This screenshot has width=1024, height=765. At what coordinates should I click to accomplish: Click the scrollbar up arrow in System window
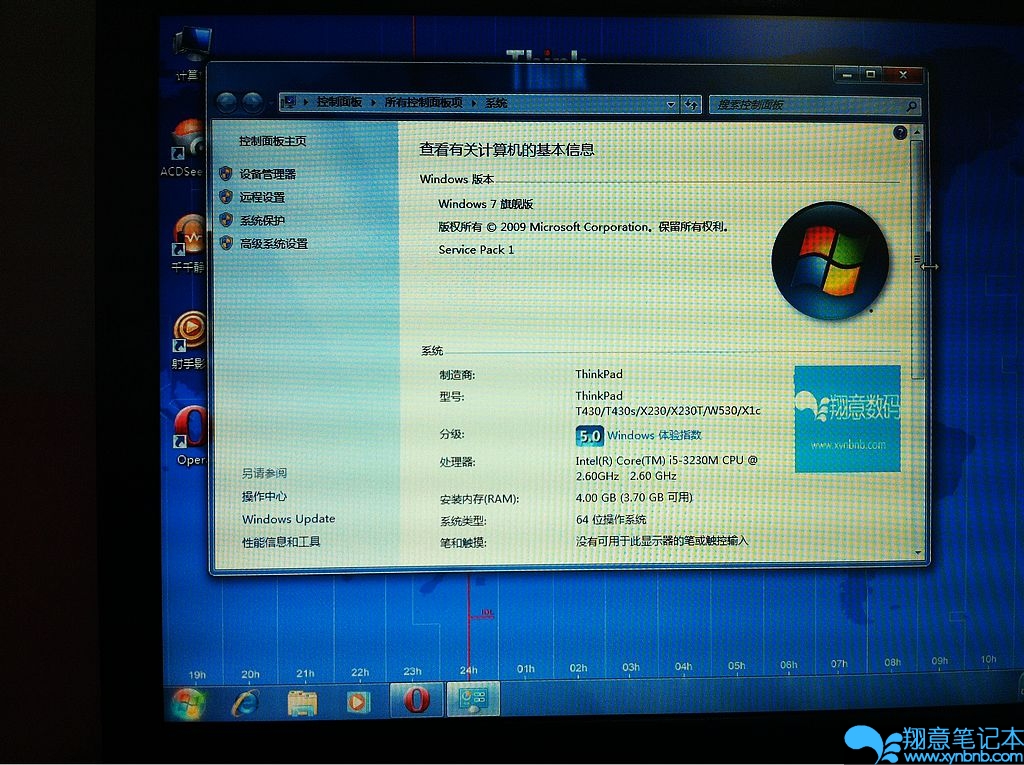pyautogui.click(x=917, y=132)
